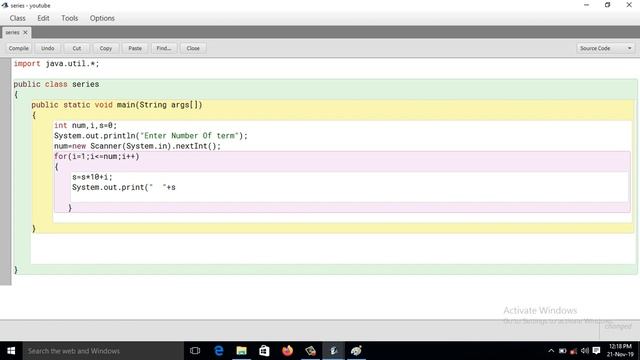Click the Paste button
The image size is (640, 360).
click(x=135, y=48)
